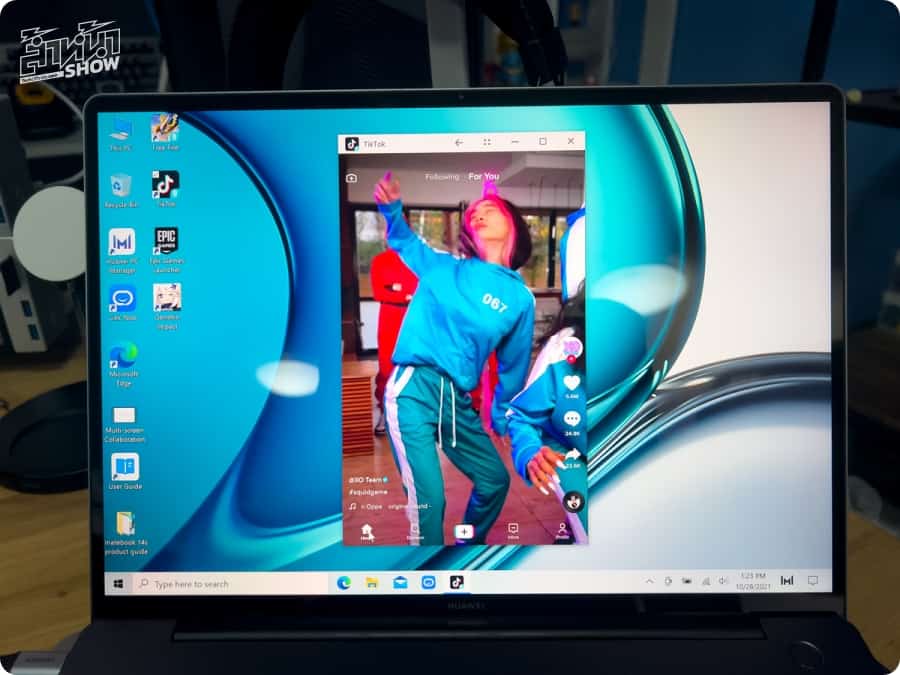Select the Microsoft Edge desktop icon
Viewport: 900px width, 675px height.
pos(123,364)
